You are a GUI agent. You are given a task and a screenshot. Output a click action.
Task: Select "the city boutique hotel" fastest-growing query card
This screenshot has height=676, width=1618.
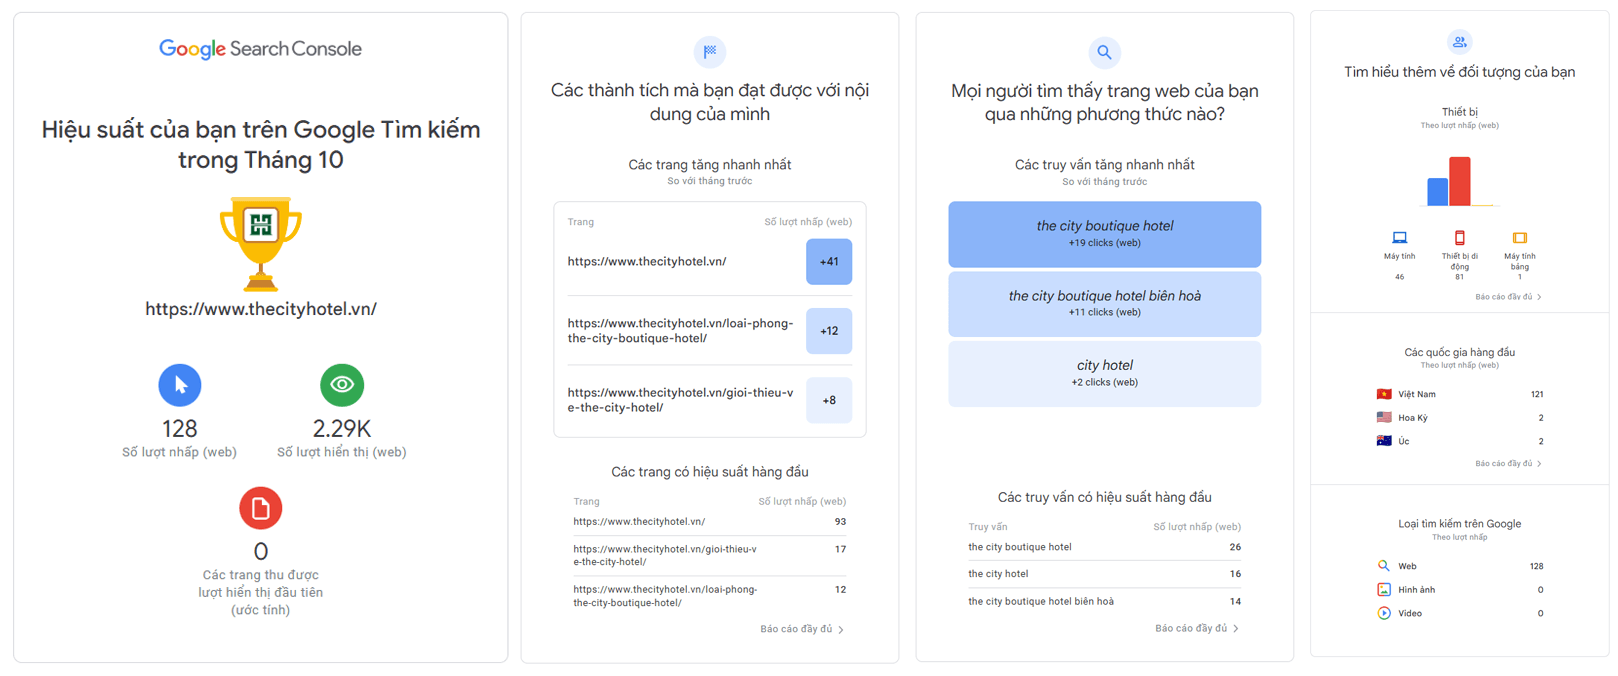point(1104,234)
